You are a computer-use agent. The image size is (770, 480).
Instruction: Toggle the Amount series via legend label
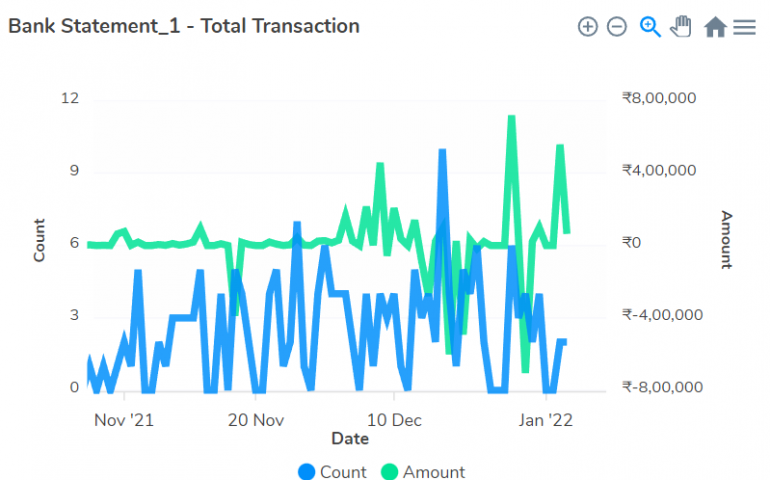(x=434, y=471)
